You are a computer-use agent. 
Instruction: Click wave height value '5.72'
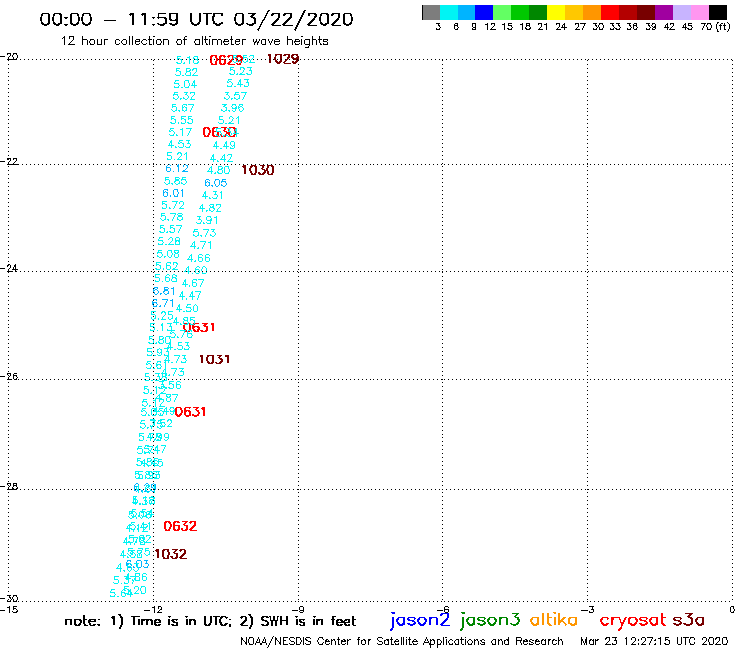click(173, 205)
